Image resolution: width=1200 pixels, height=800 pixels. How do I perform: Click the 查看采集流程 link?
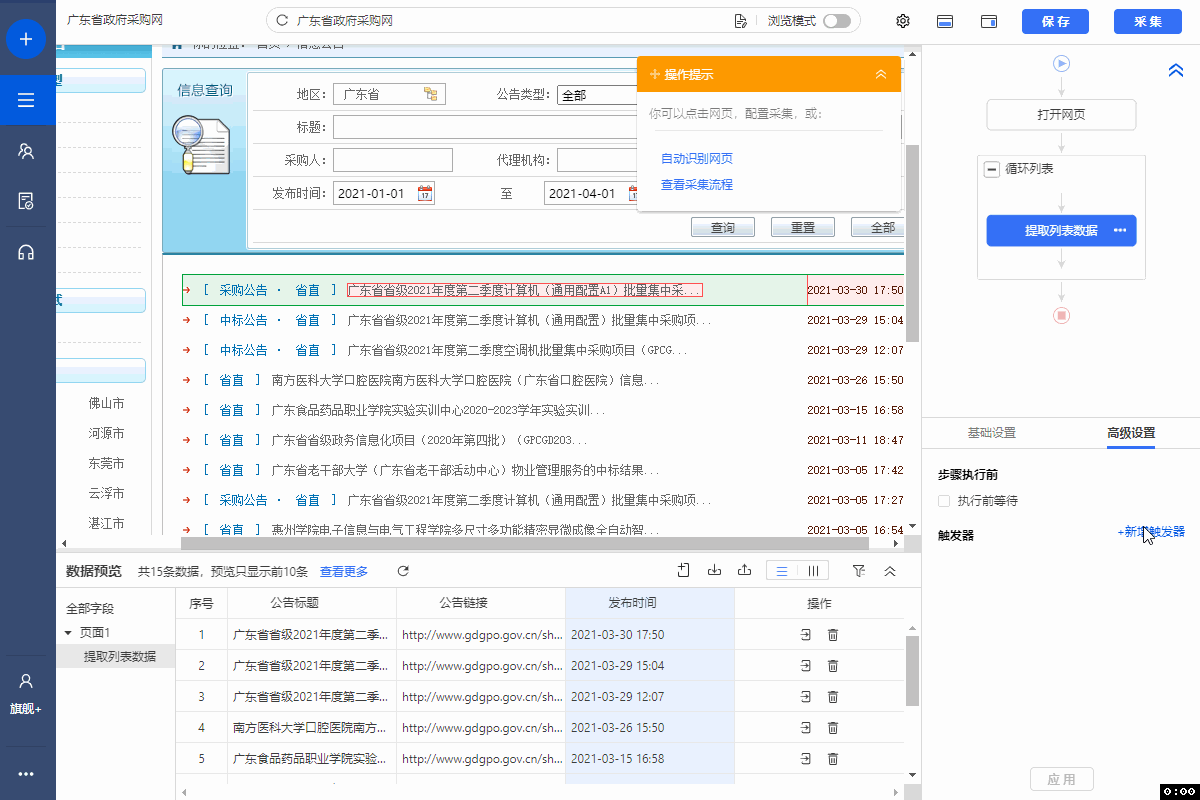click(x=697, y=185)
